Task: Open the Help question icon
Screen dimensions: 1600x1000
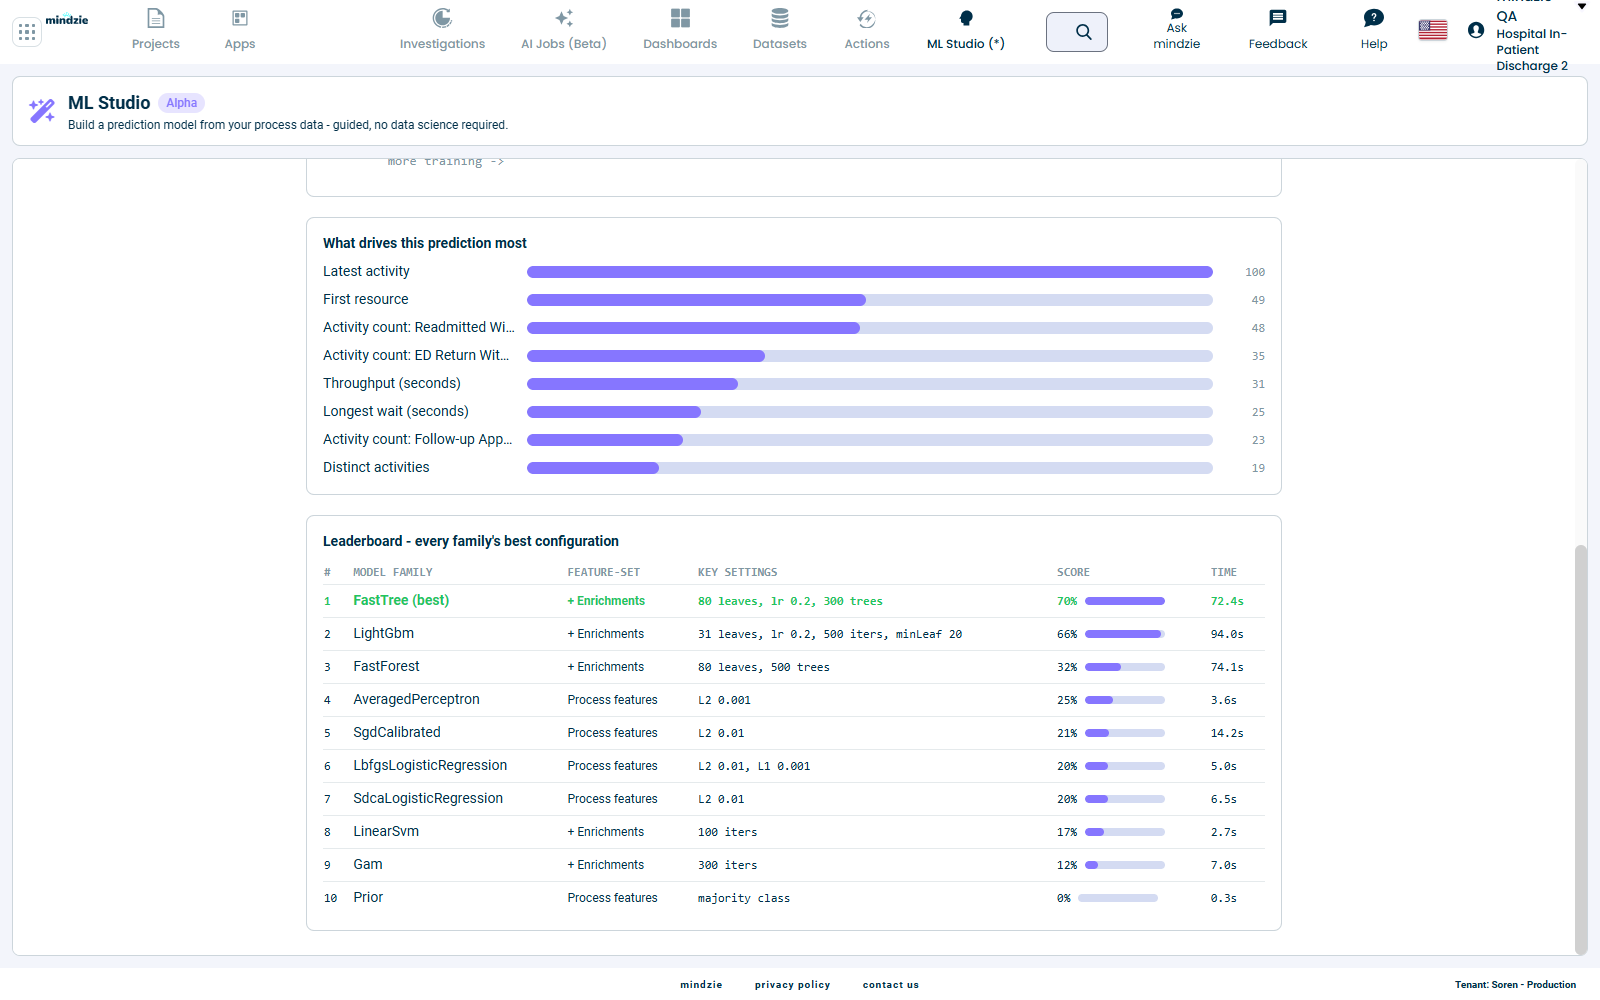Action: pyautogui.click(x=1374, y=18)
